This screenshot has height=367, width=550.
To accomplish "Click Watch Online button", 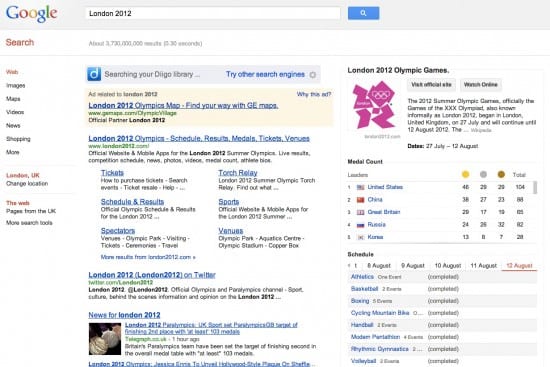I will [x=481, y=85].
